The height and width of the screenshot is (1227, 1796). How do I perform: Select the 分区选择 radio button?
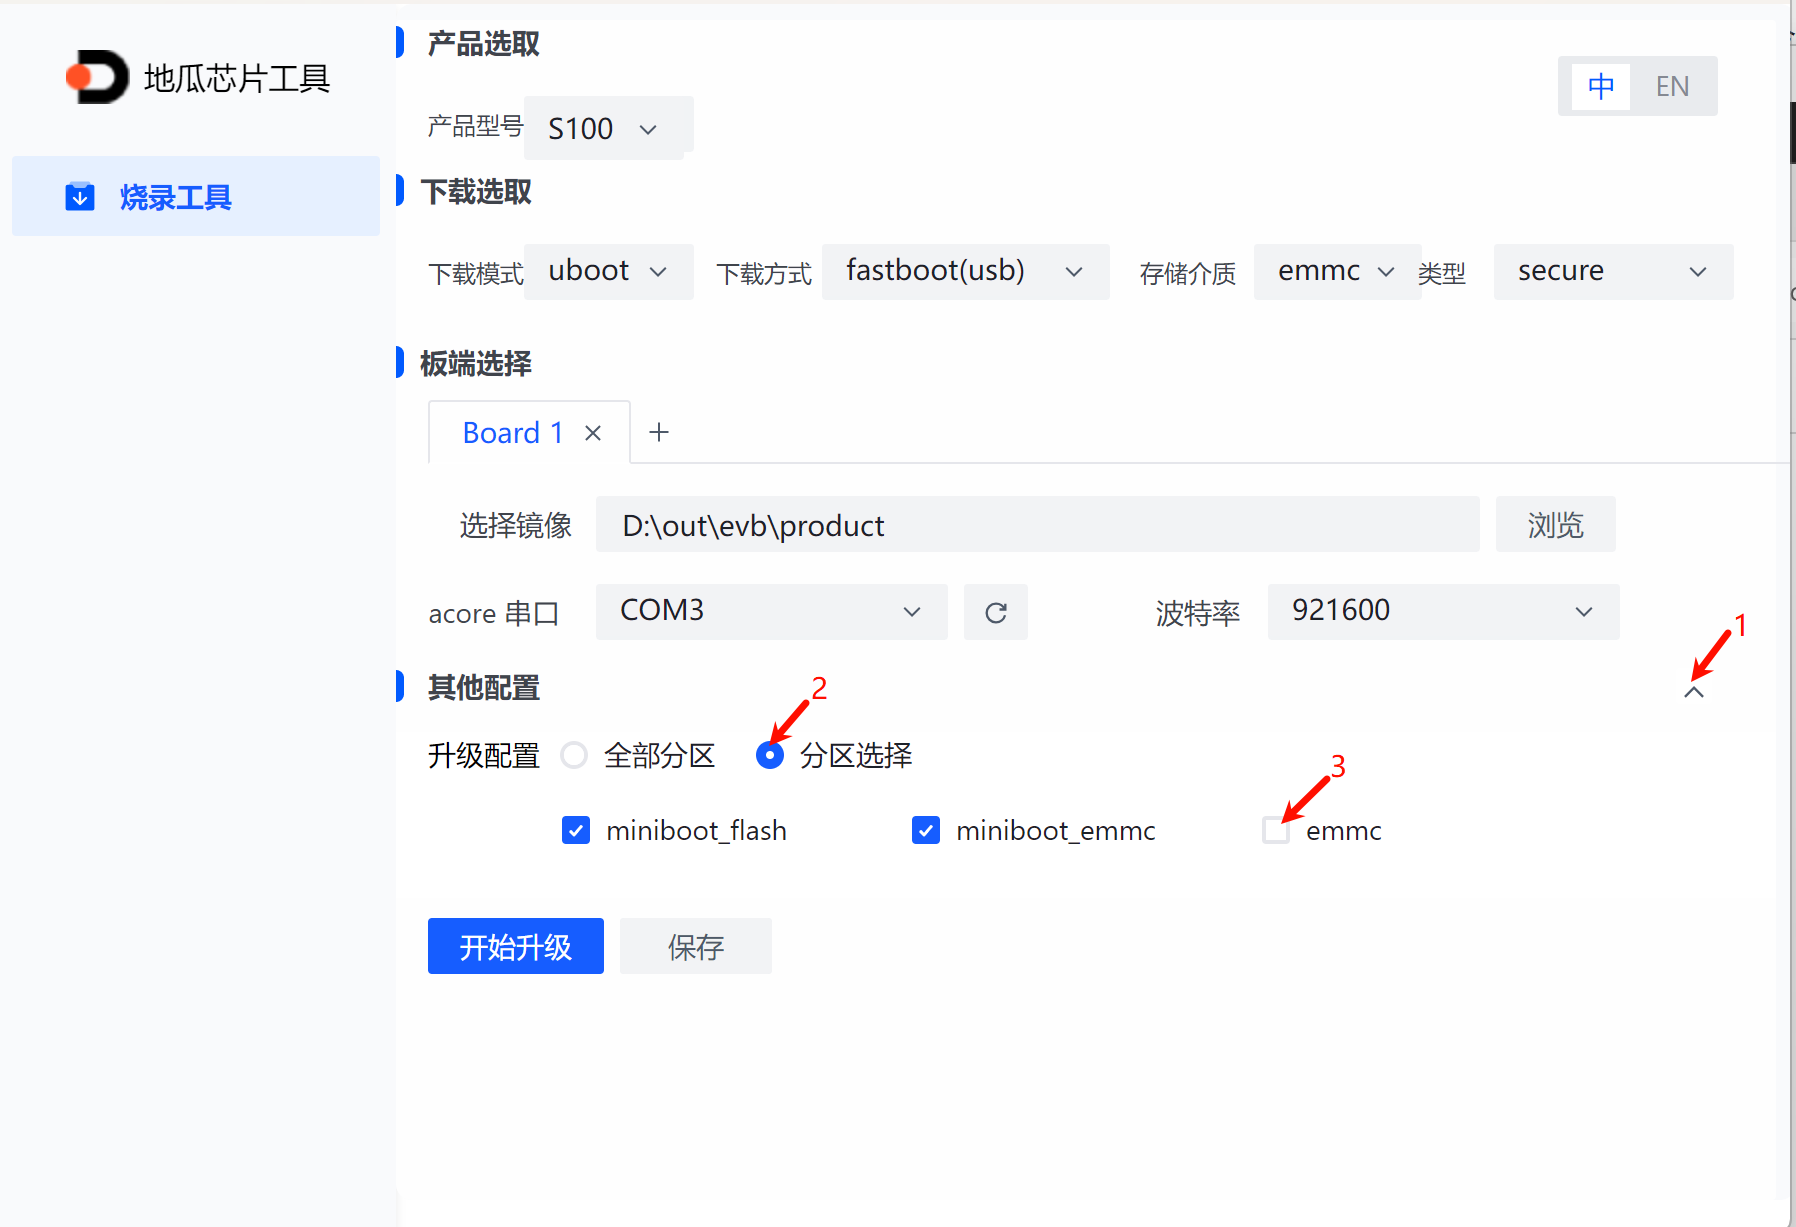tap(770, 755)
